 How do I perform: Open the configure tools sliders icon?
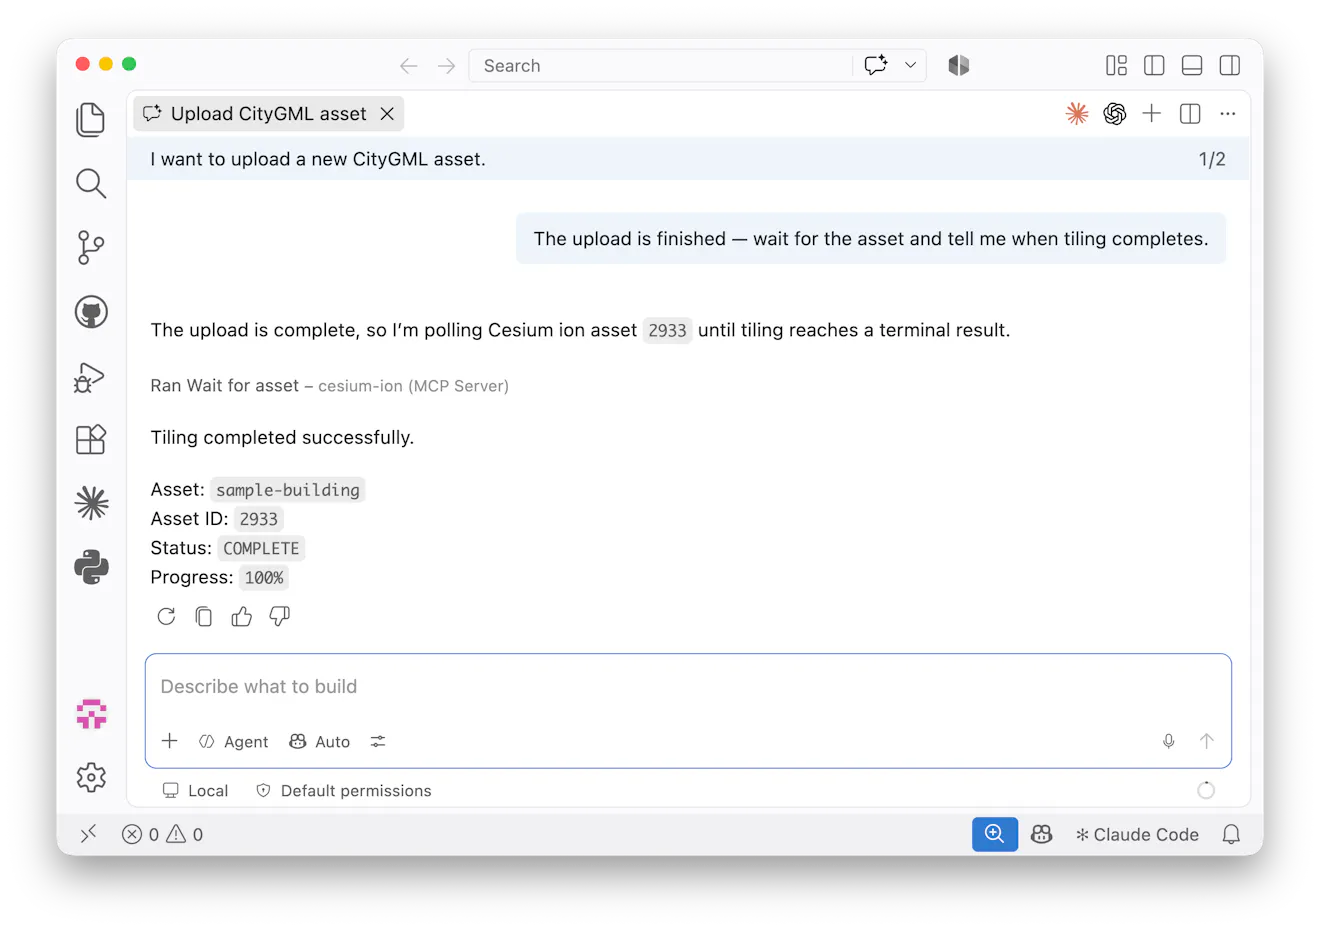tap(378, 741)
